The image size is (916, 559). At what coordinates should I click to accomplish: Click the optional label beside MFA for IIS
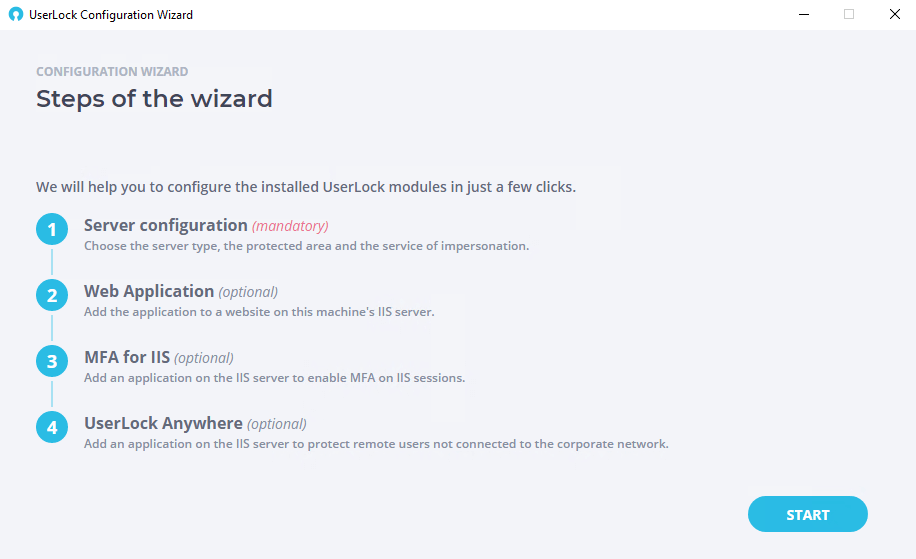tap(204, 358)
